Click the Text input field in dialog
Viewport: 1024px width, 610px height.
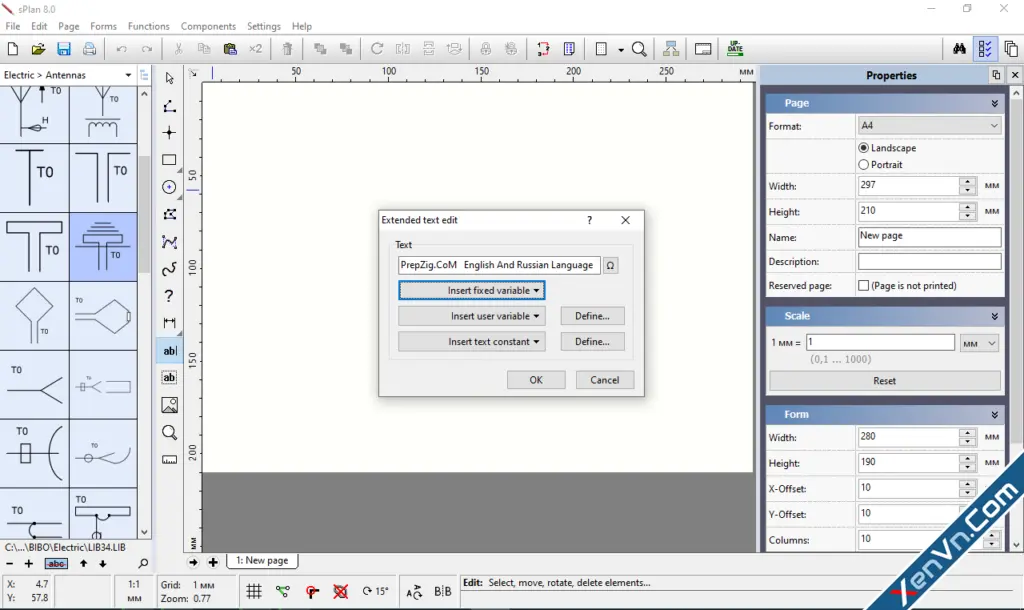(499, 265)
